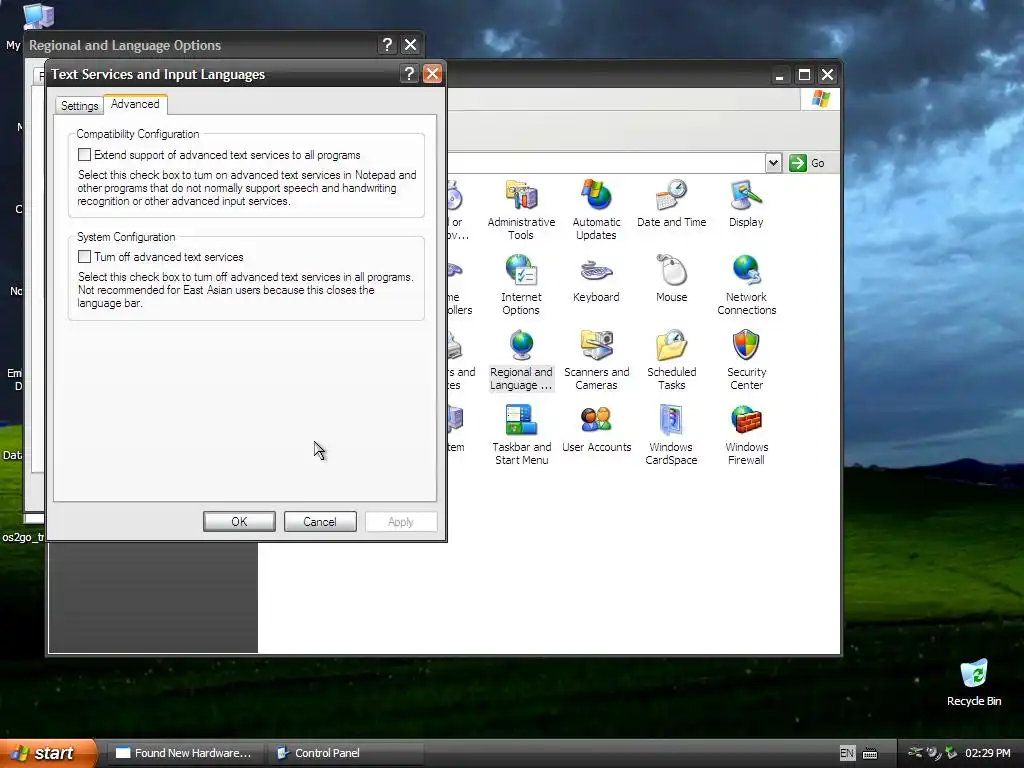1024x768 pixels.
Task: Open Windows Firewall icon
Action: click(746, 436)
